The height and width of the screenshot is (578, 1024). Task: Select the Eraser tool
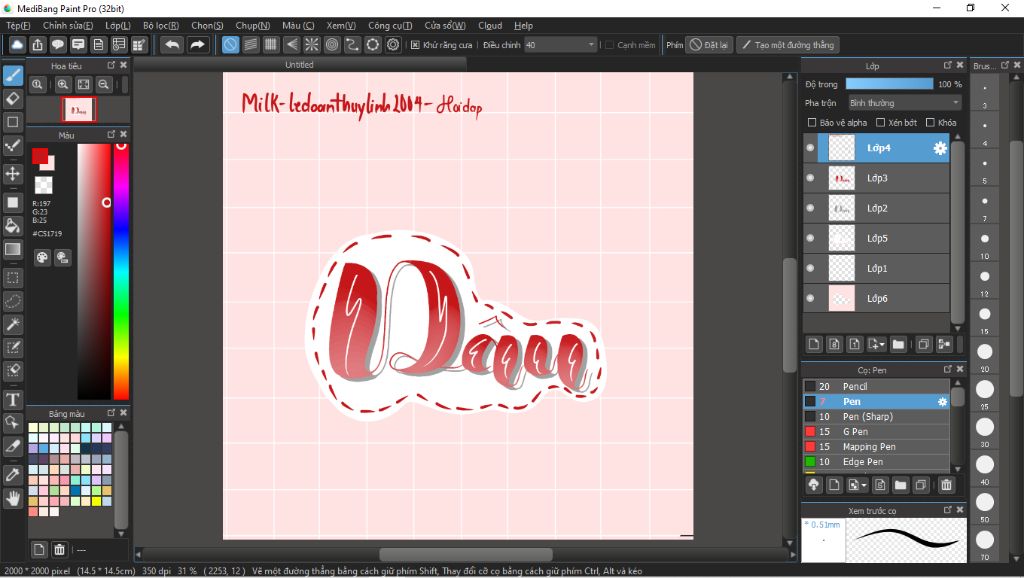pyautogui.click(x=12, y=99)
